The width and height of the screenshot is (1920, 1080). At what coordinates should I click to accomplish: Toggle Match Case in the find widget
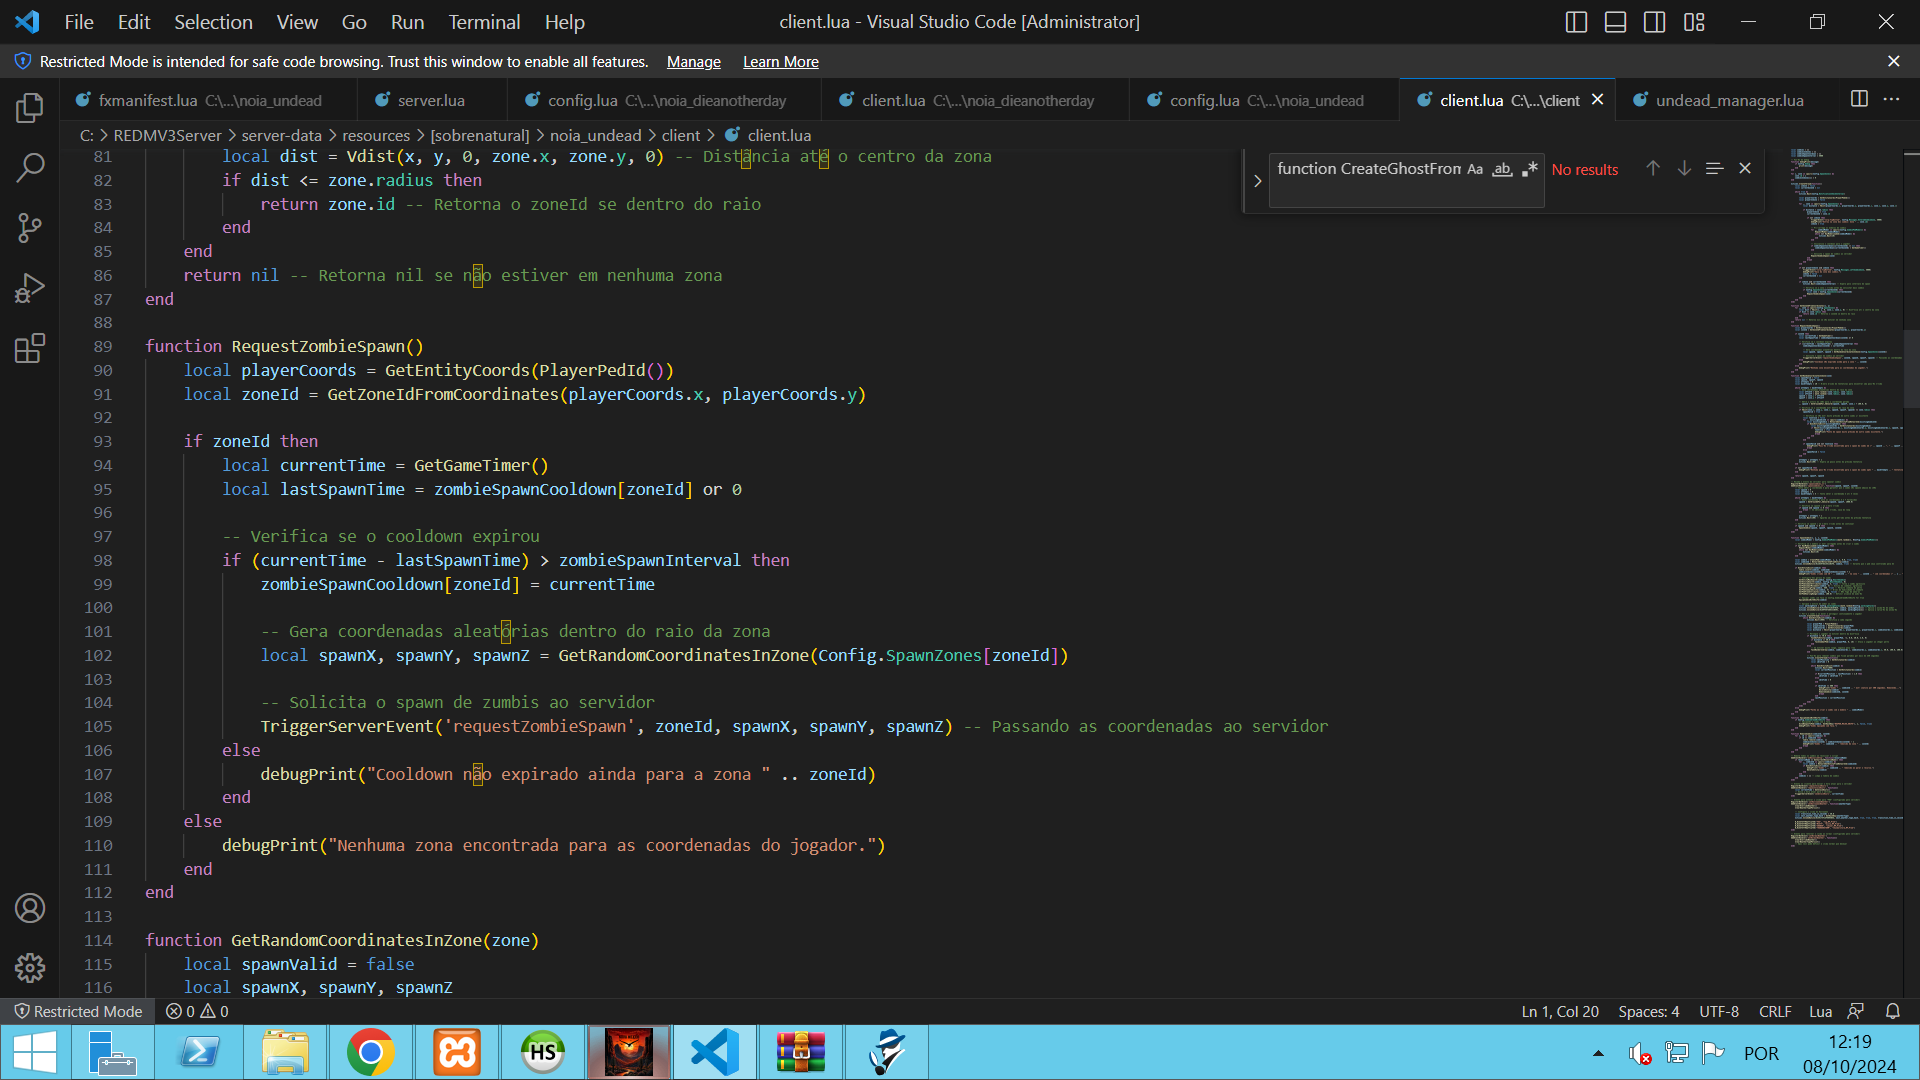pos(1475,169)
